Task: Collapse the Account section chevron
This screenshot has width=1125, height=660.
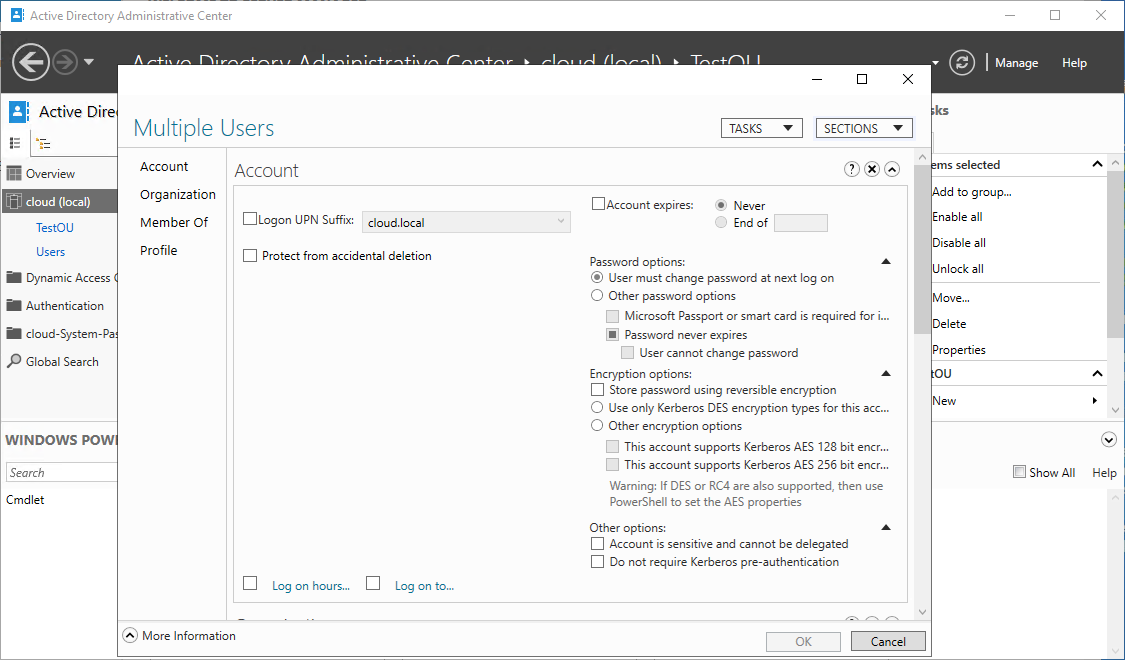Action: tap(892, 169)
